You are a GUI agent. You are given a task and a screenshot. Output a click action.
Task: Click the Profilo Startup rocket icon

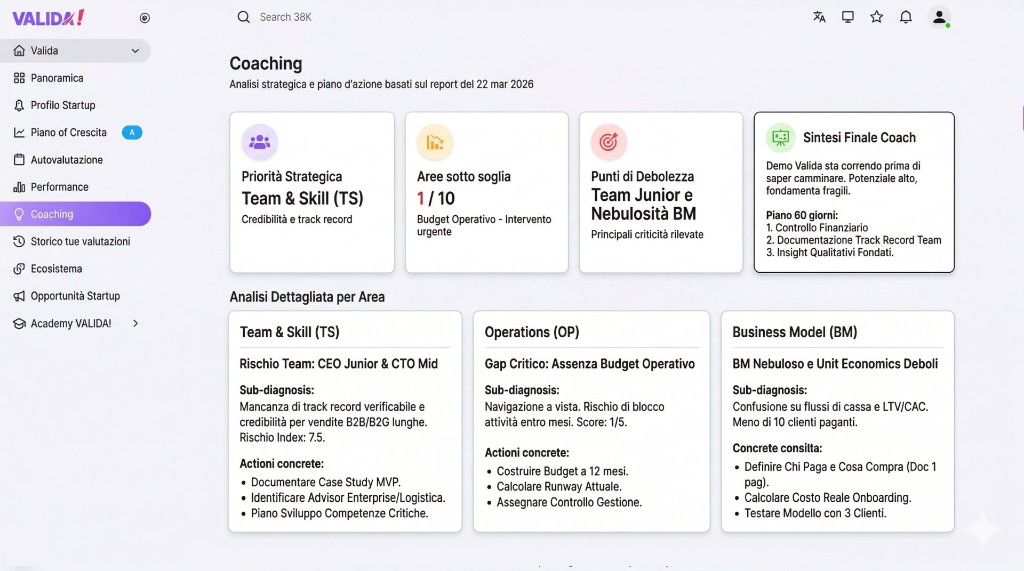[x=19, y=105]
